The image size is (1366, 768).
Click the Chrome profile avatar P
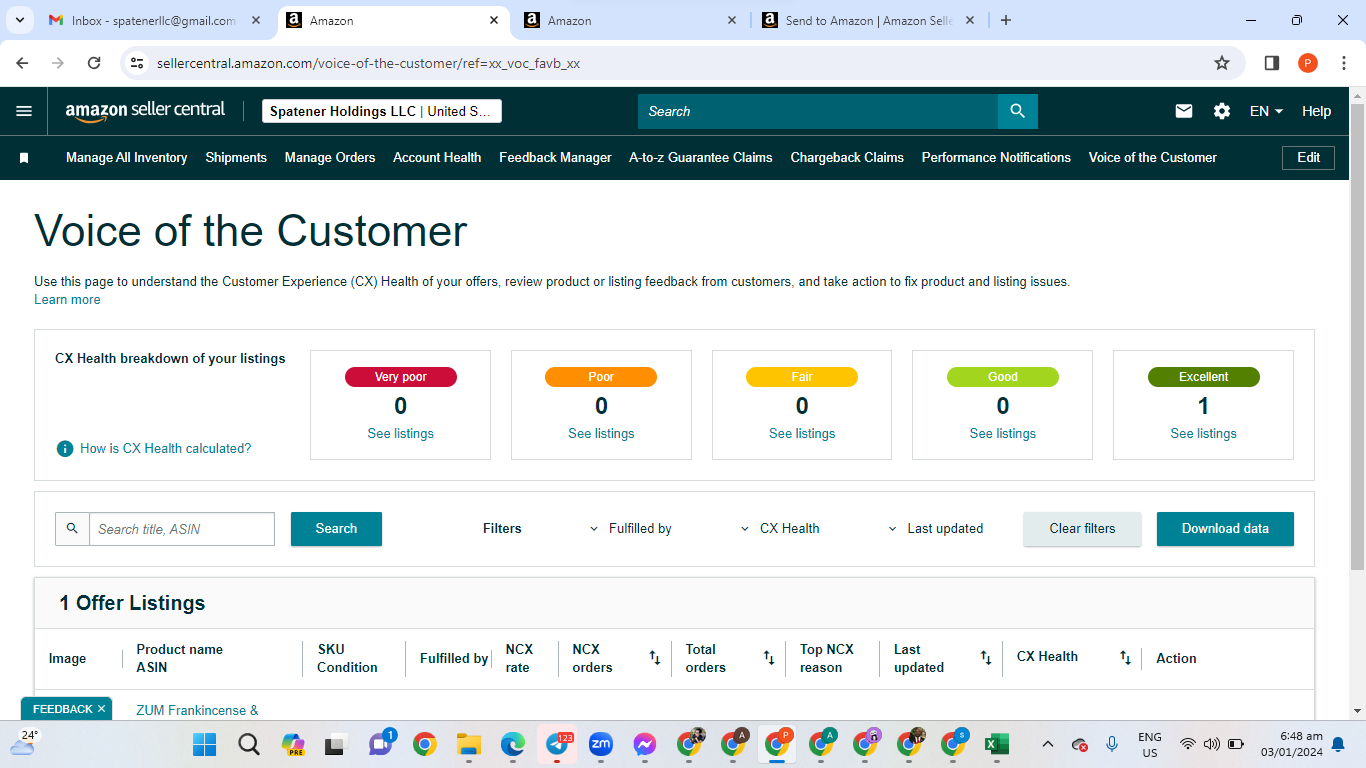[x=1308, y=63]
